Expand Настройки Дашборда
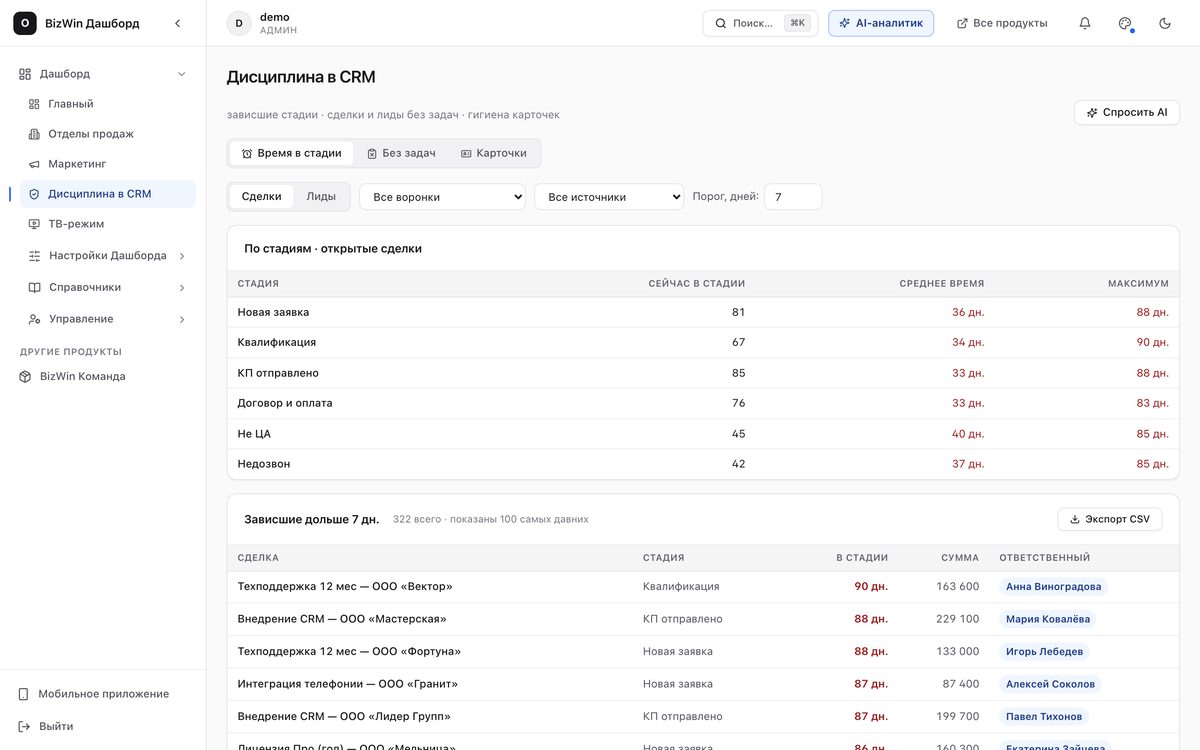The height and width of the screenshot is (750, 1200). coord(108,256)
